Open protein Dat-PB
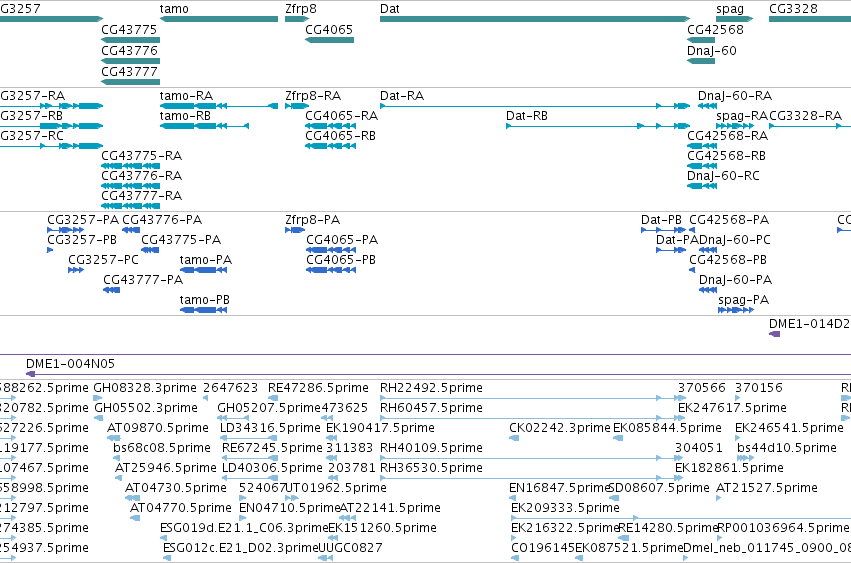851x563 pixels. click(661, 220)
